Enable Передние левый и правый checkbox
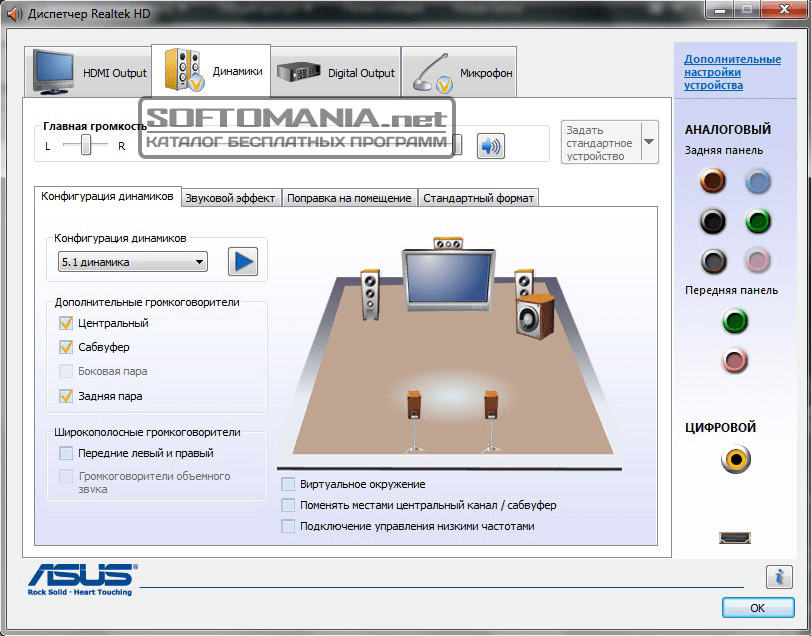 66,453
